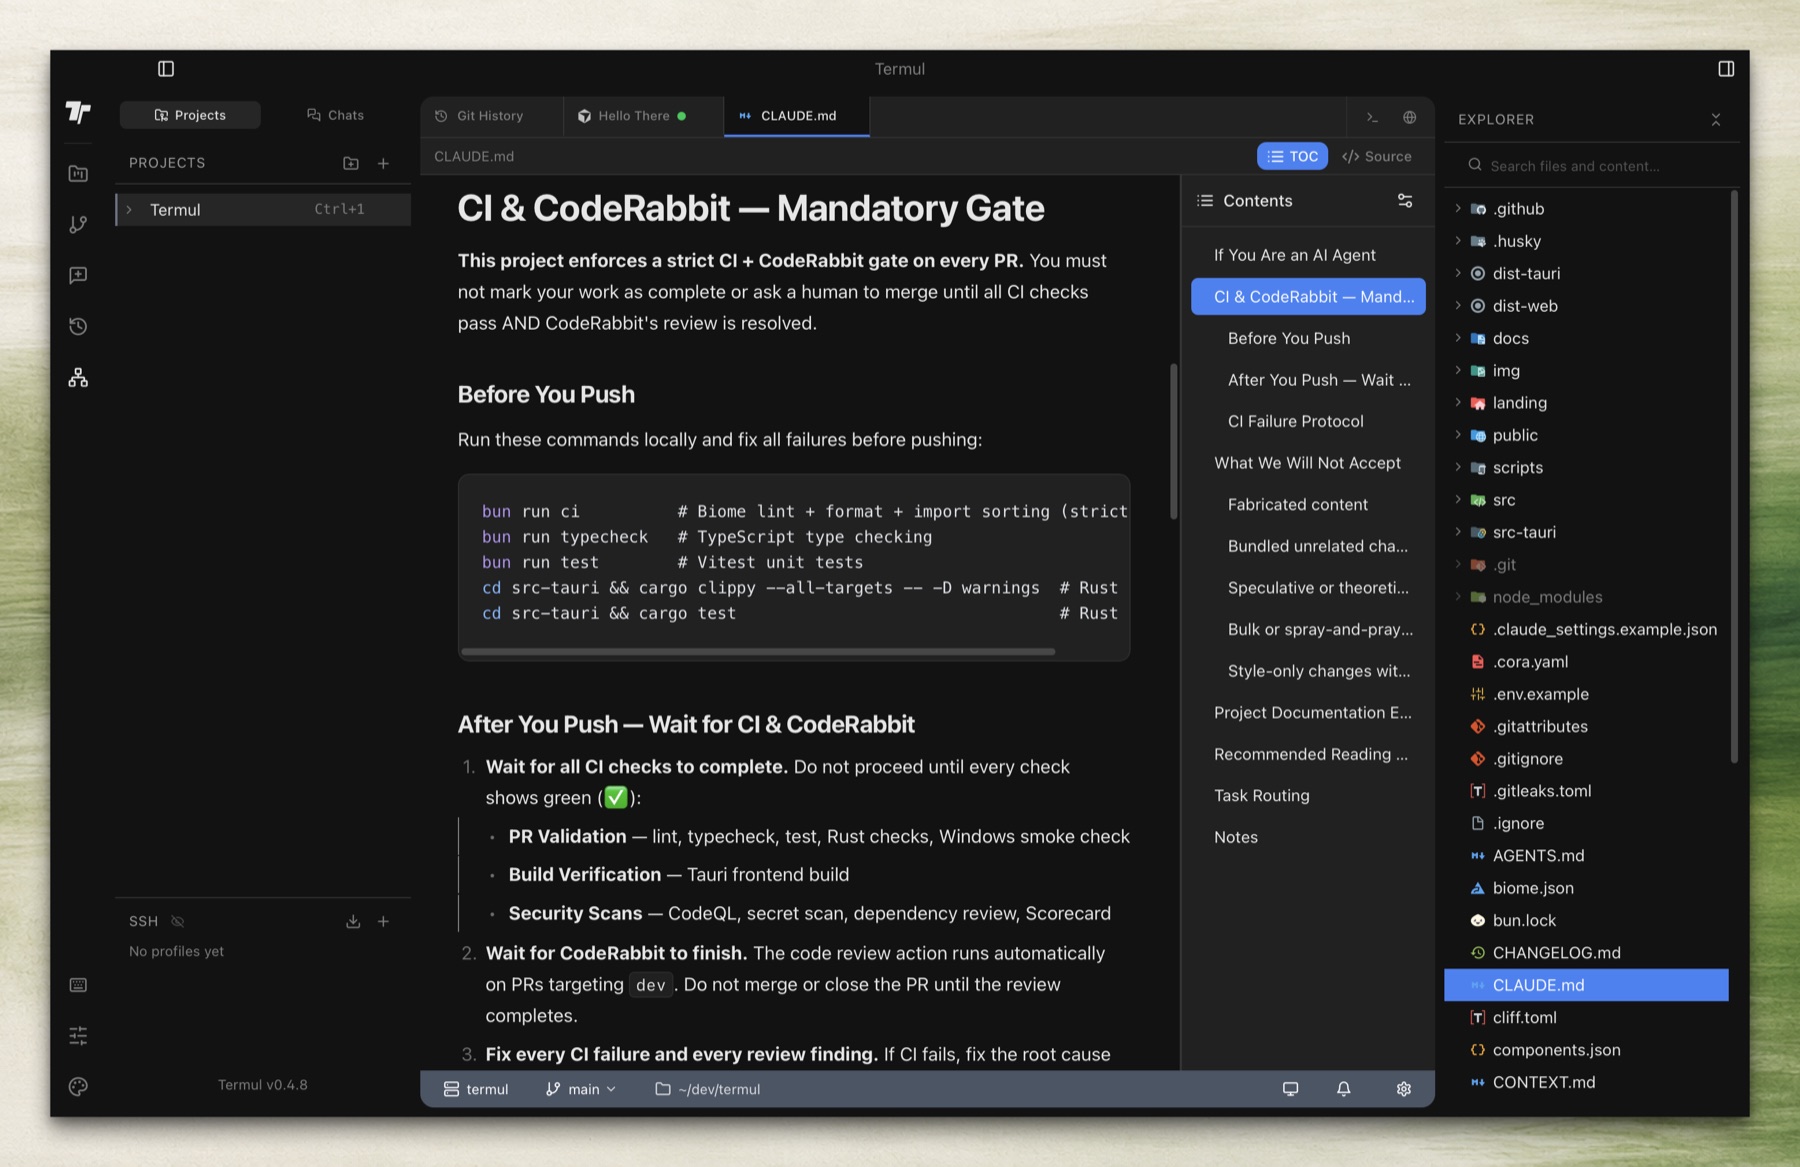Open biome.json in explorer
The image size is (1800, 1167).
(x=1588, y=888)
